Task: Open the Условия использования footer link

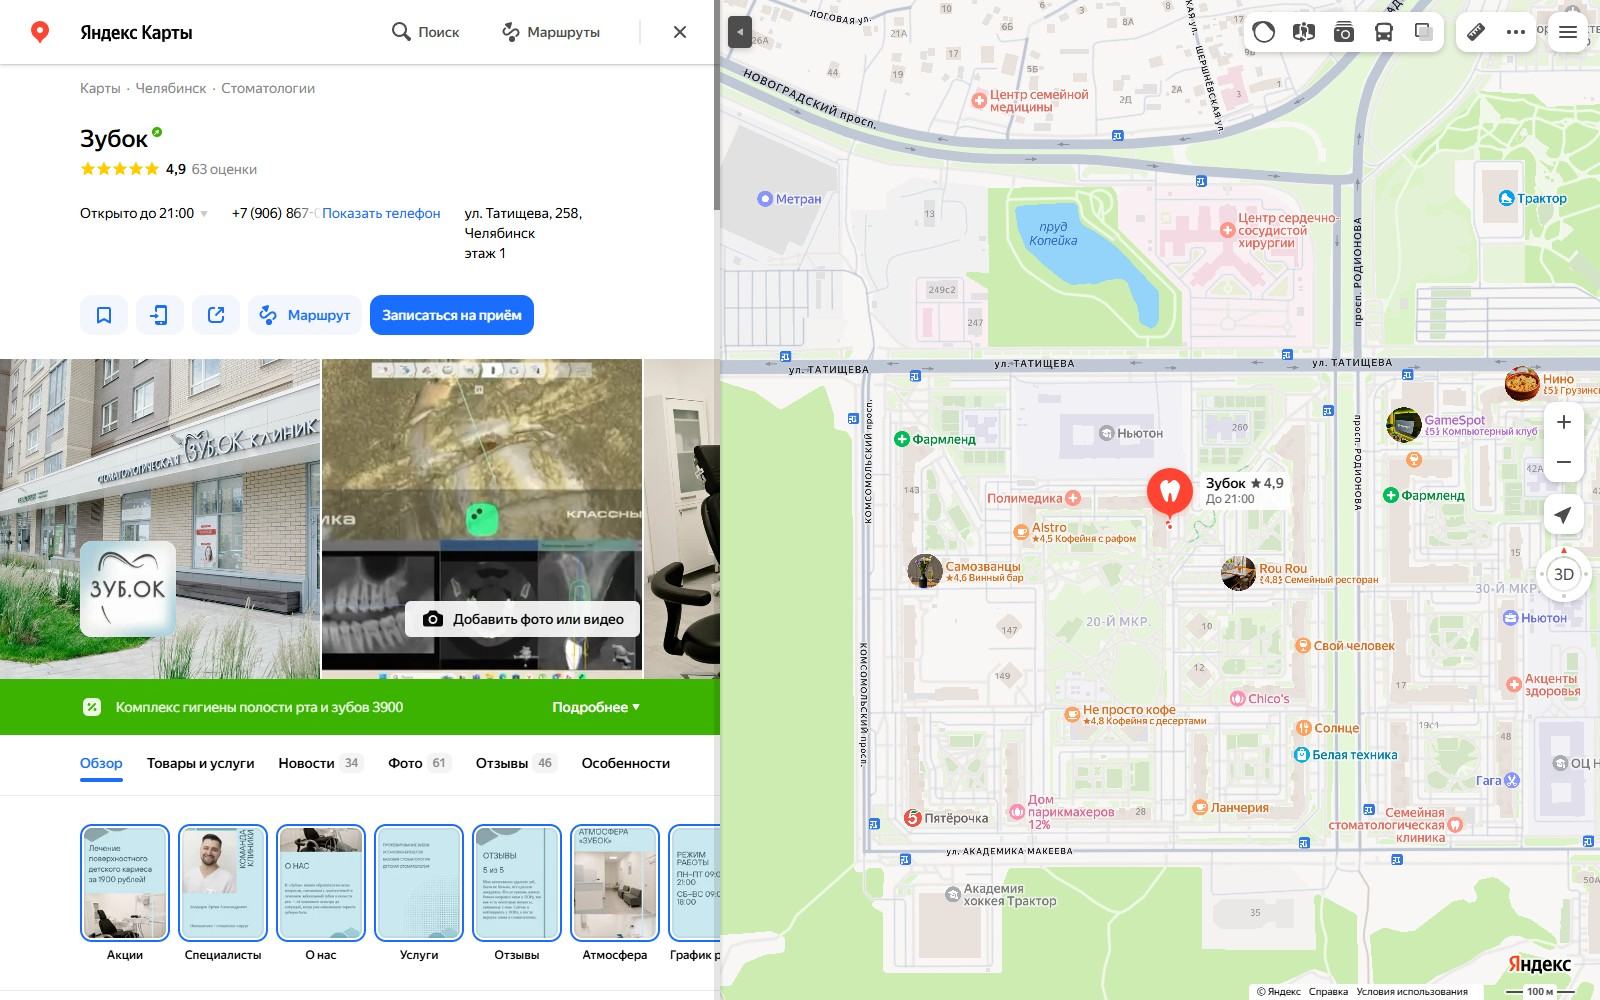Action: 1412,992
